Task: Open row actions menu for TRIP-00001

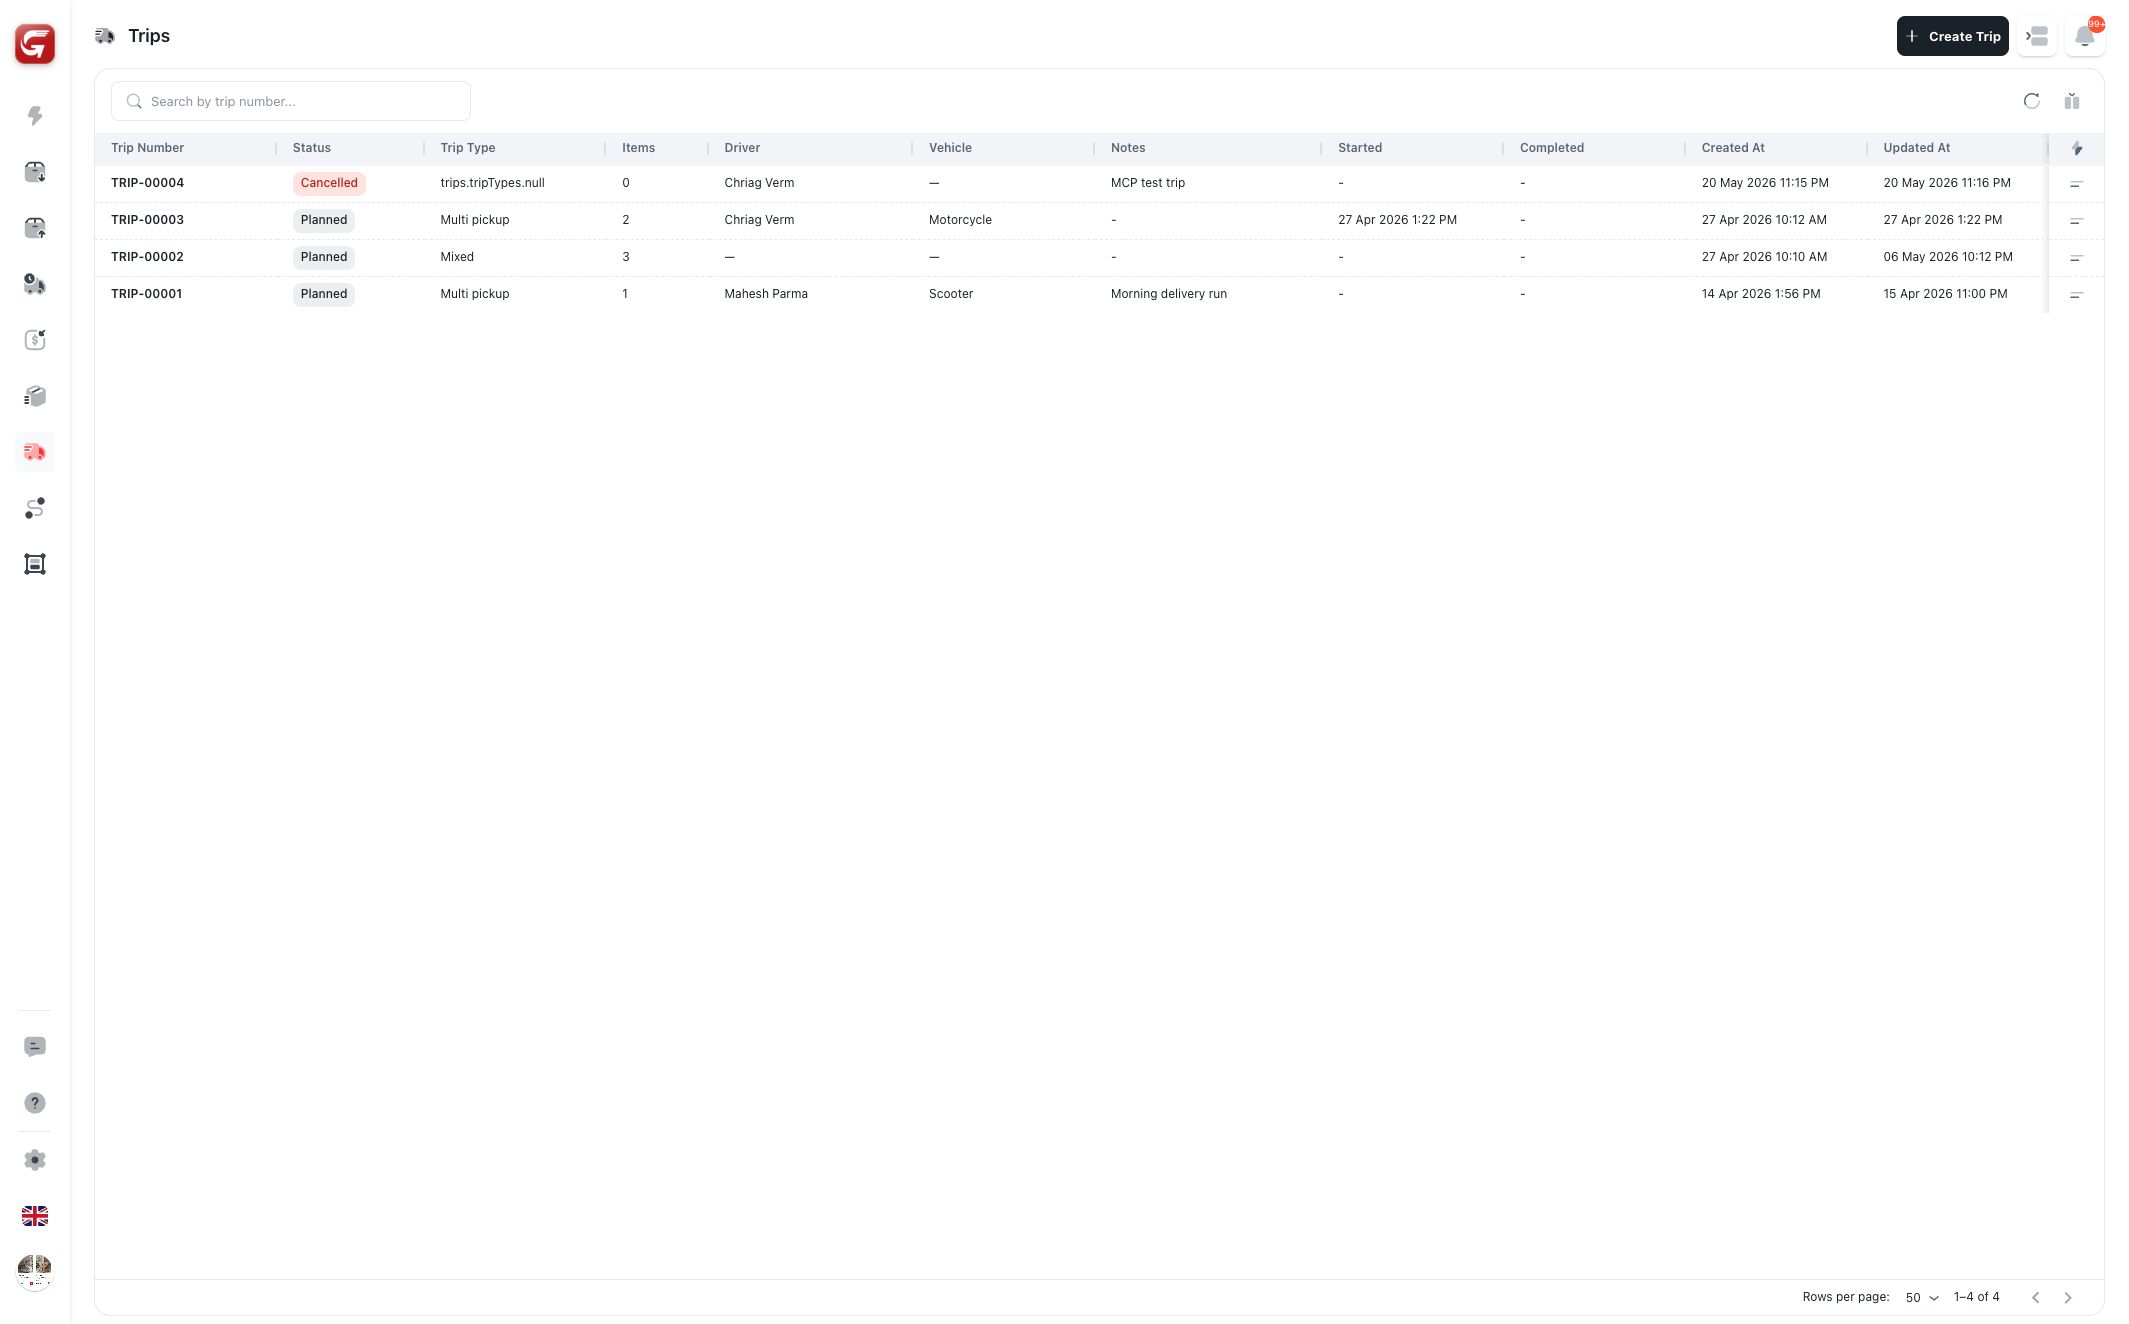Action: [2077, 295]
